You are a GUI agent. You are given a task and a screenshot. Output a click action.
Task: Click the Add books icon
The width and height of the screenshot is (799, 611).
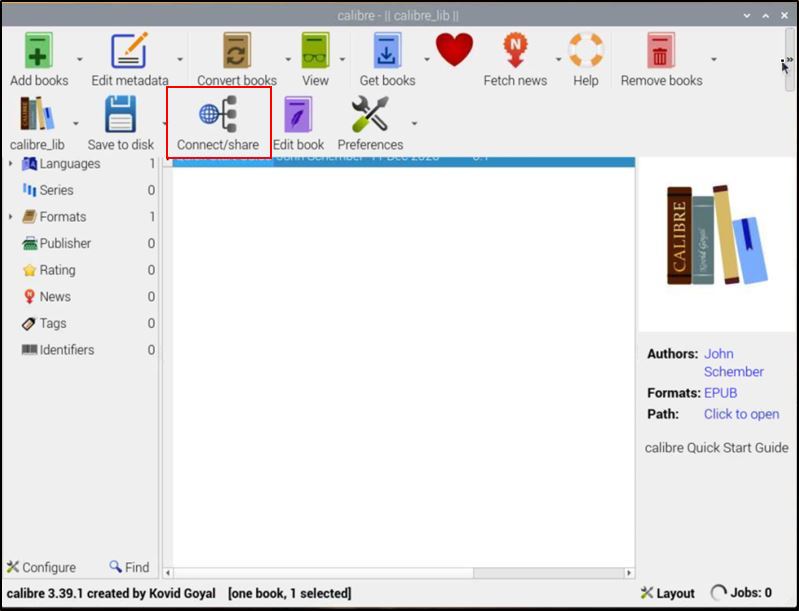click(x=38, y=51)
